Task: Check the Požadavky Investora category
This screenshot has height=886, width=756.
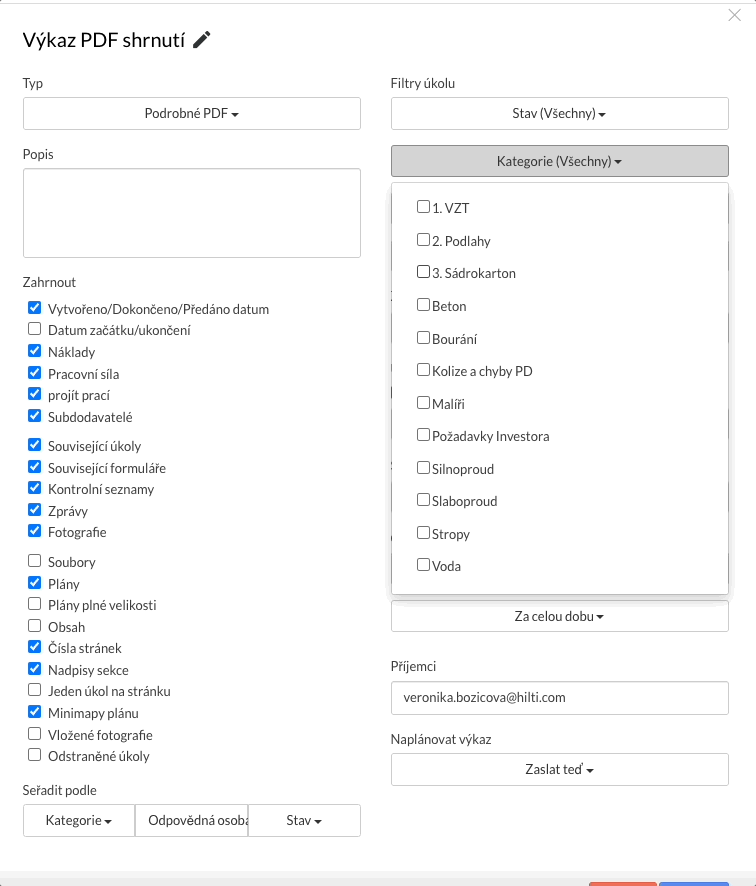Action: point(423,435)
